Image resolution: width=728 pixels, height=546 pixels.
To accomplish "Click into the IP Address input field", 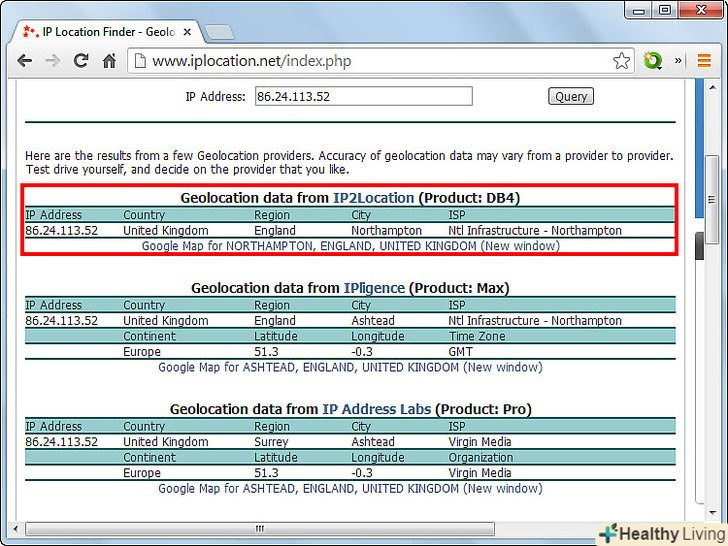I will pyautogui.click(x=363, y=97).
